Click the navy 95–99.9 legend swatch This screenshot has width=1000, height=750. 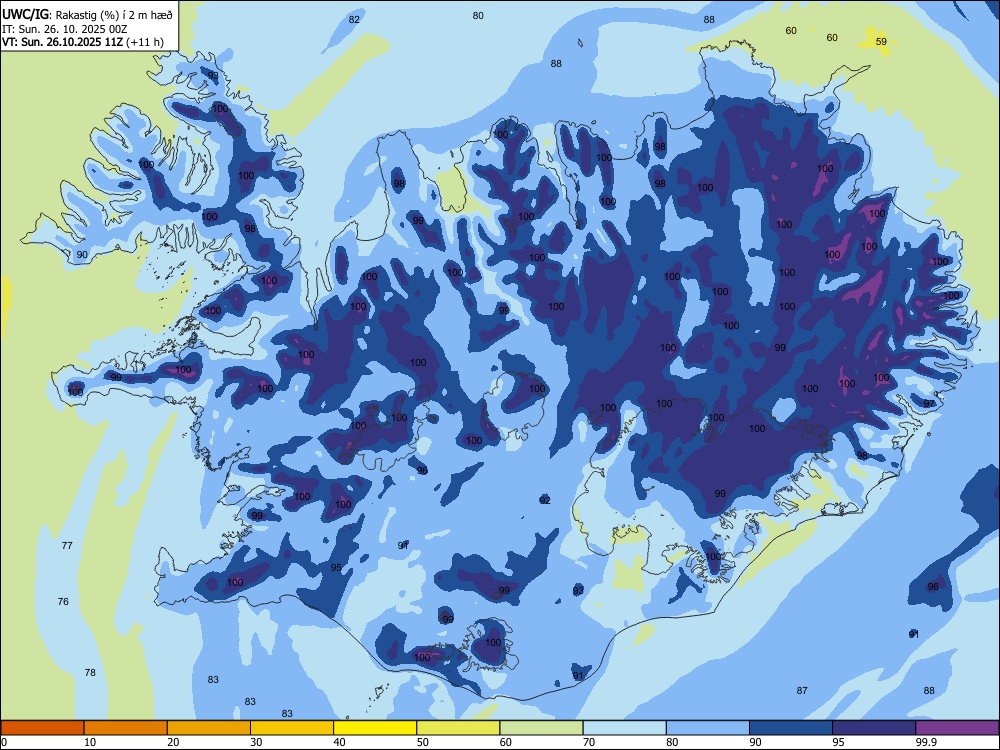point(874,728)
